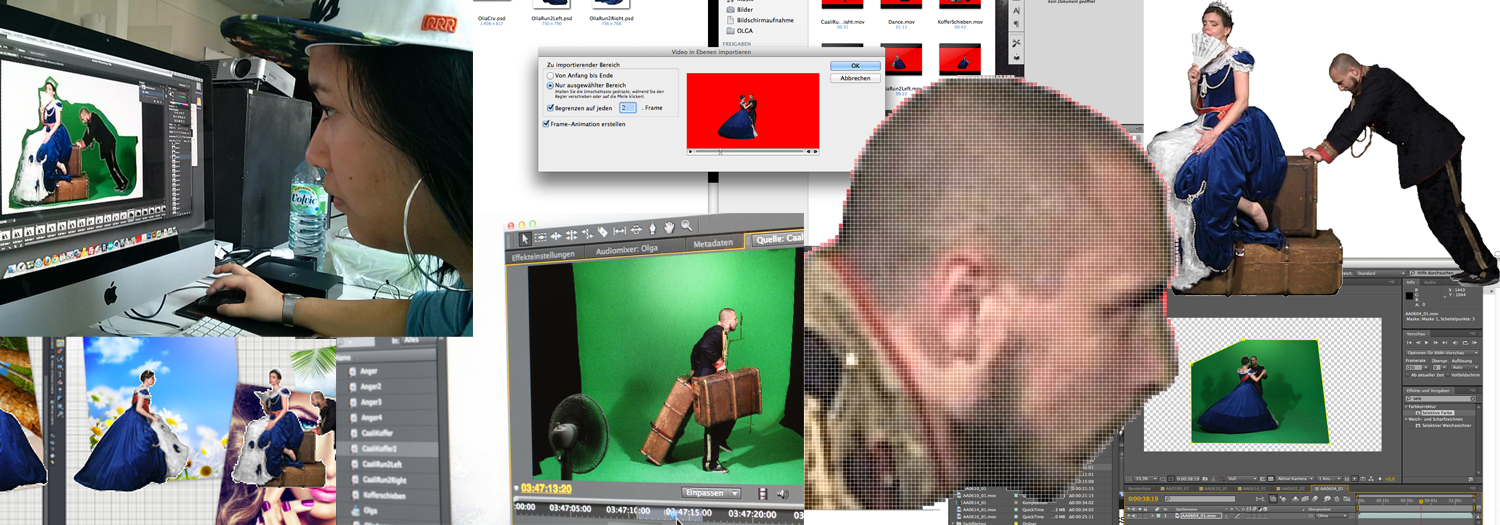Click OK in the video import dialog
This screenshot has width=1500, height=525.
[854, 65]
